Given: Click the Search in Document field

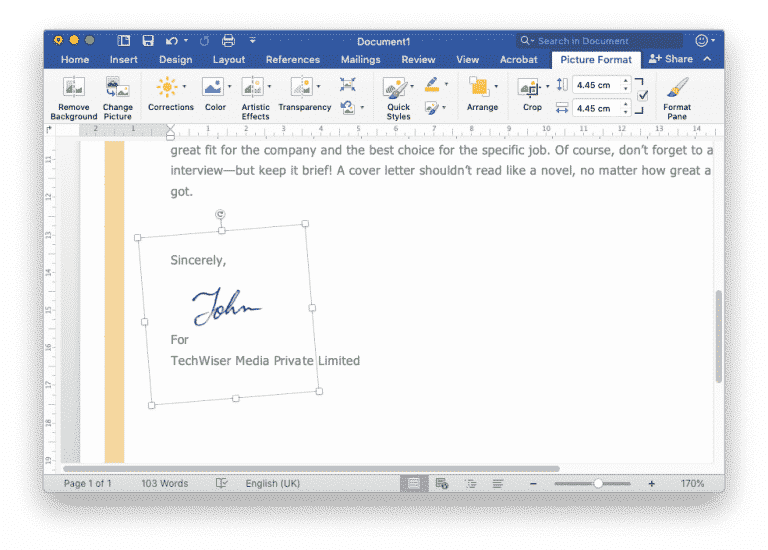Looking at the screenshot, I should point(599,41).
